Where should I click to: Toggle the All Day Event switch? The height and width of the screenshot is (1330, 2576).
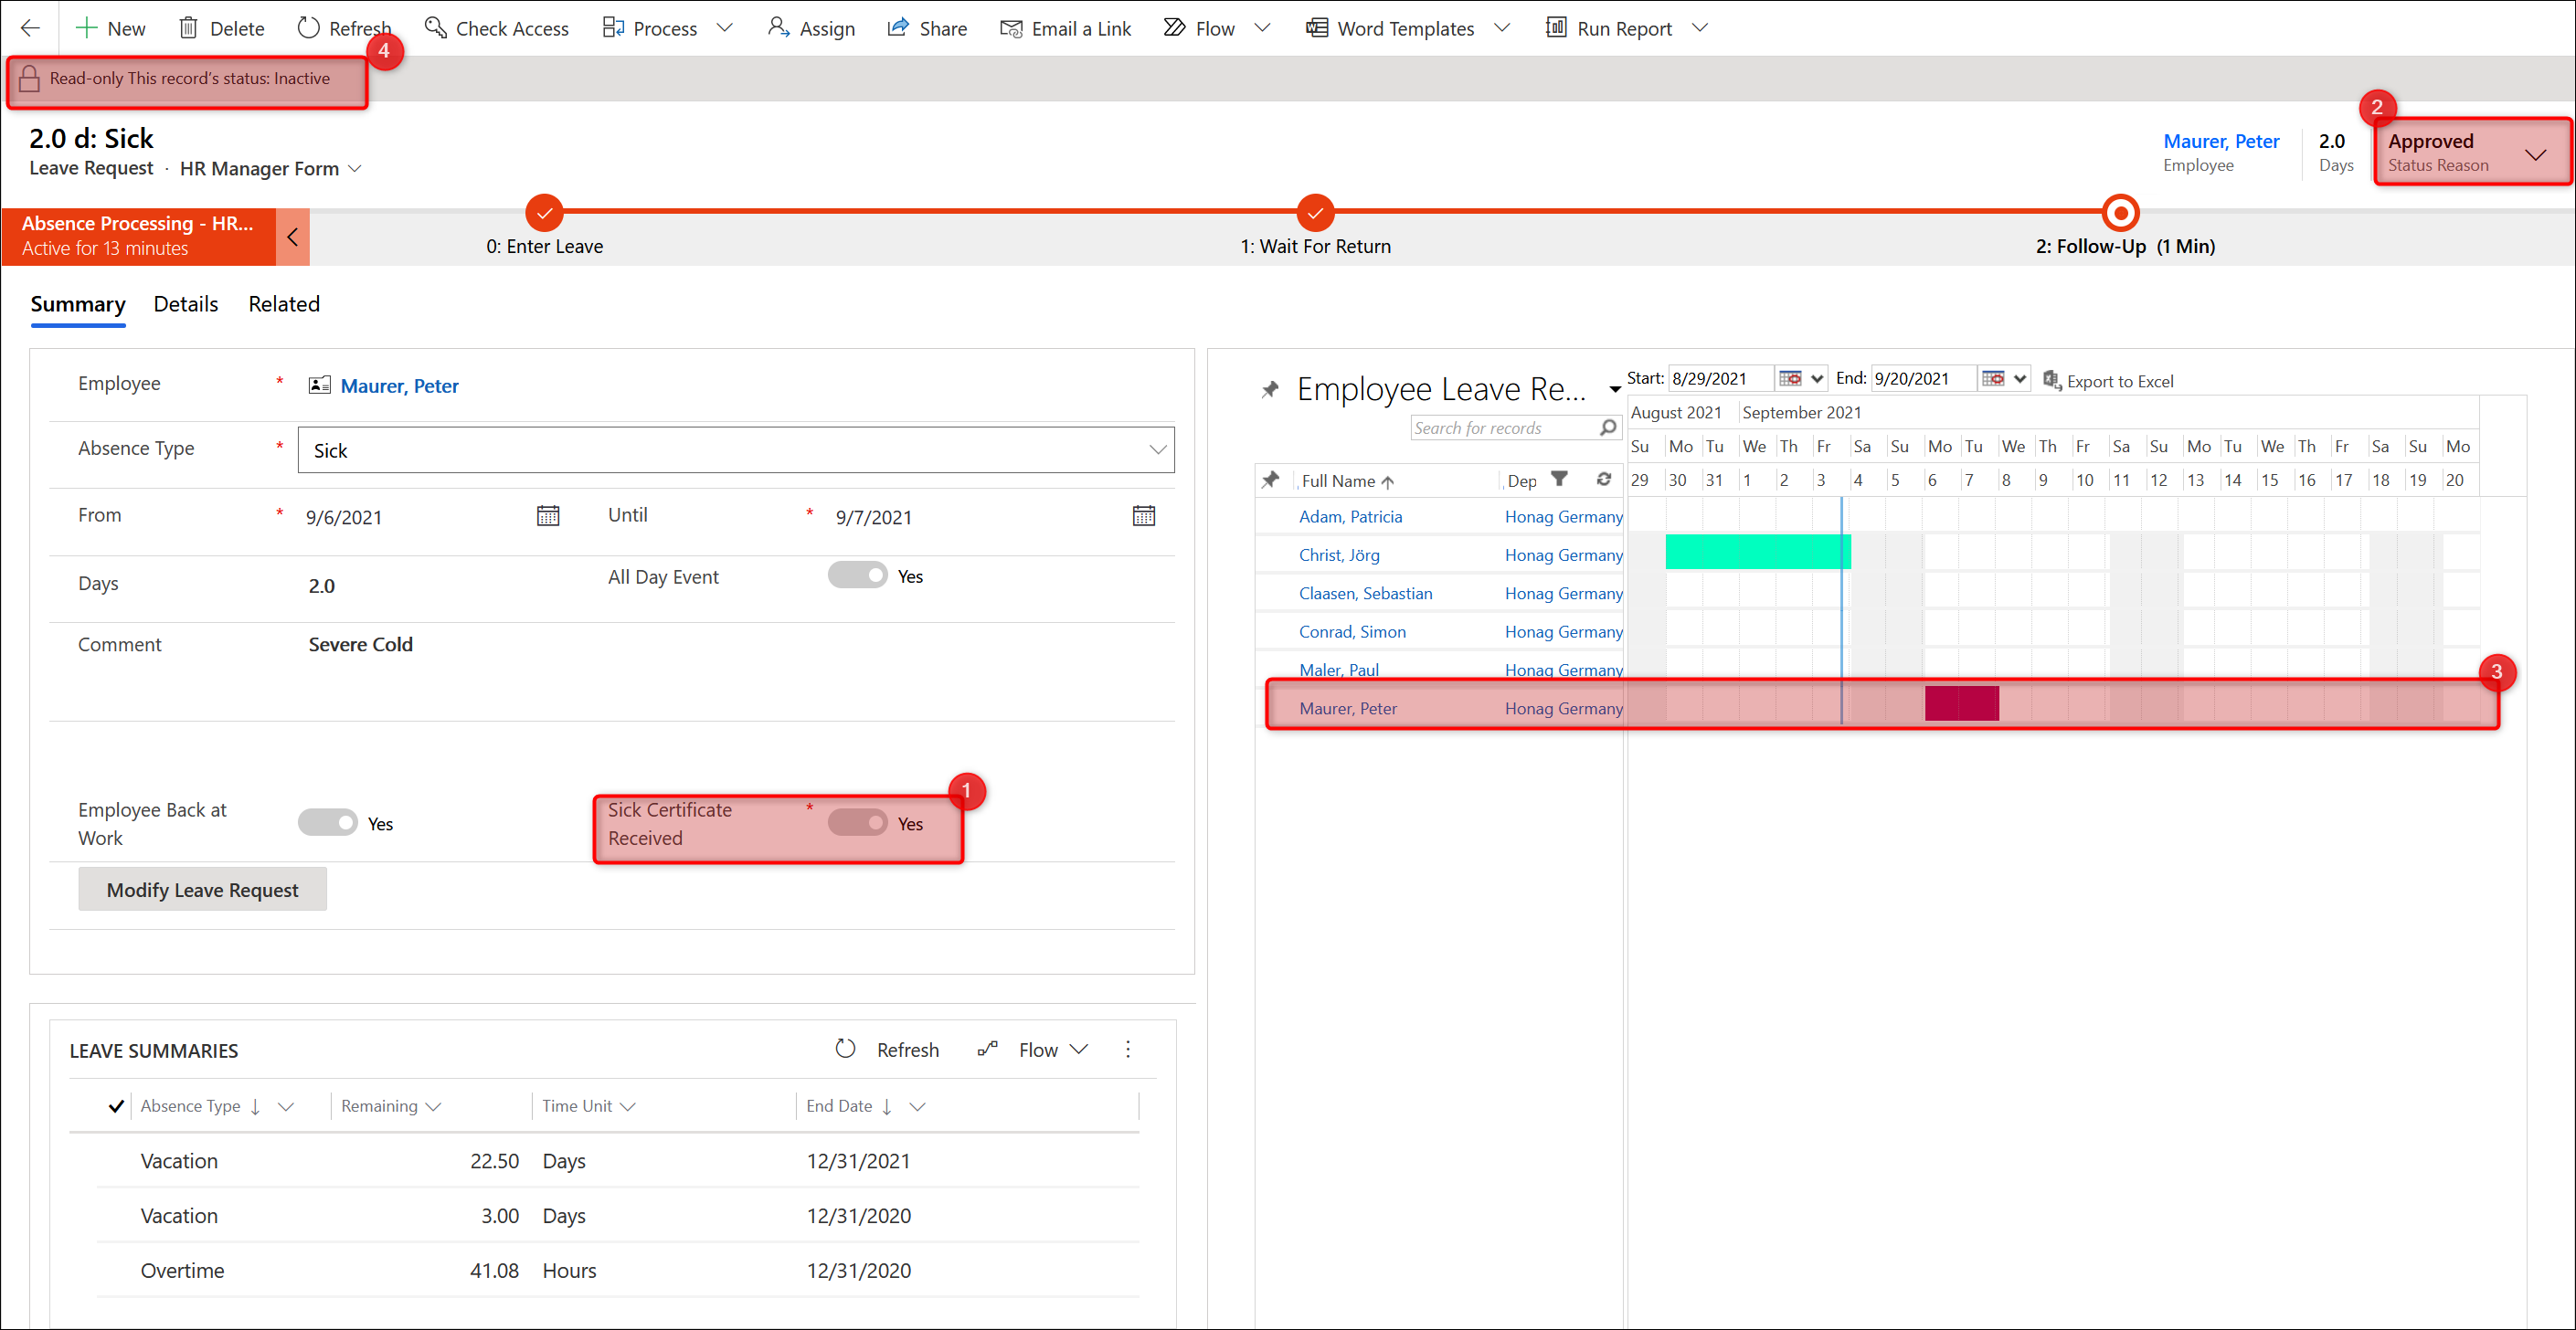tap(857, 575)
